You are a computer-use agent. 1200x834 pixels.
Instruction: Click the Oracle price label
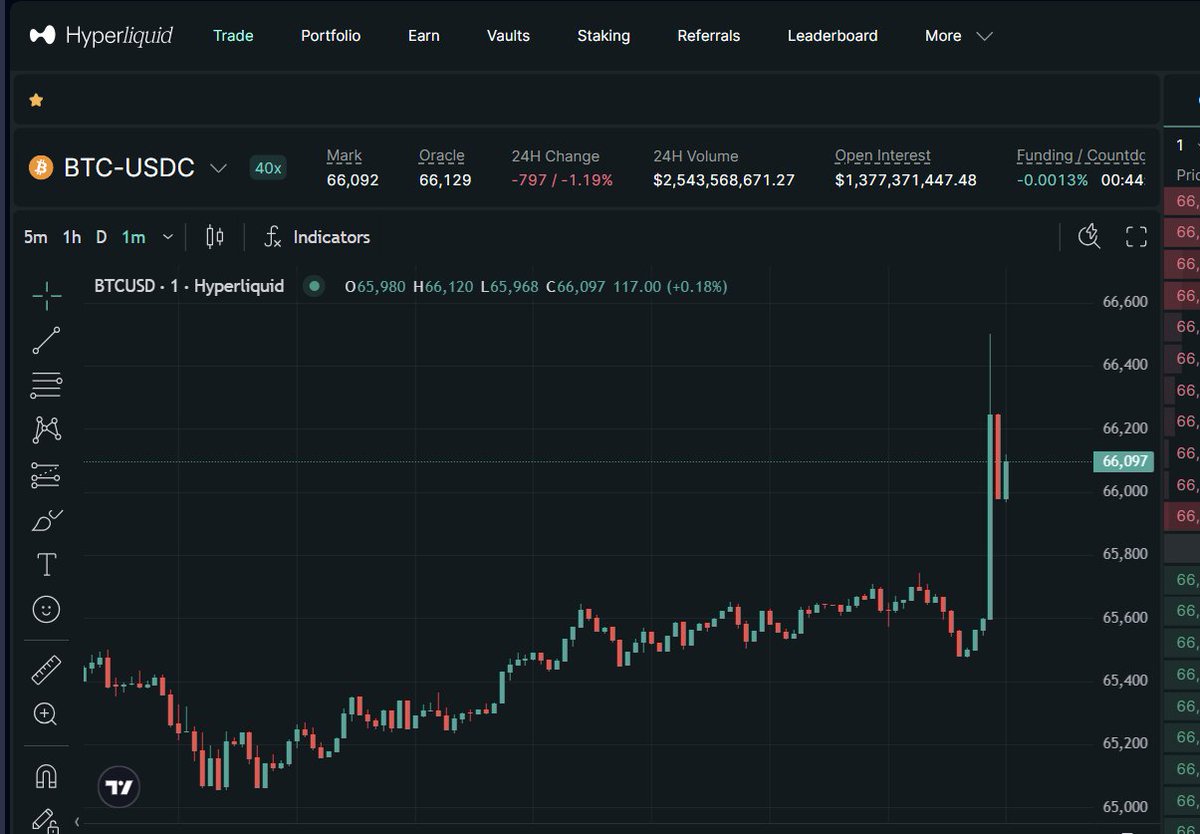(442, 156)
